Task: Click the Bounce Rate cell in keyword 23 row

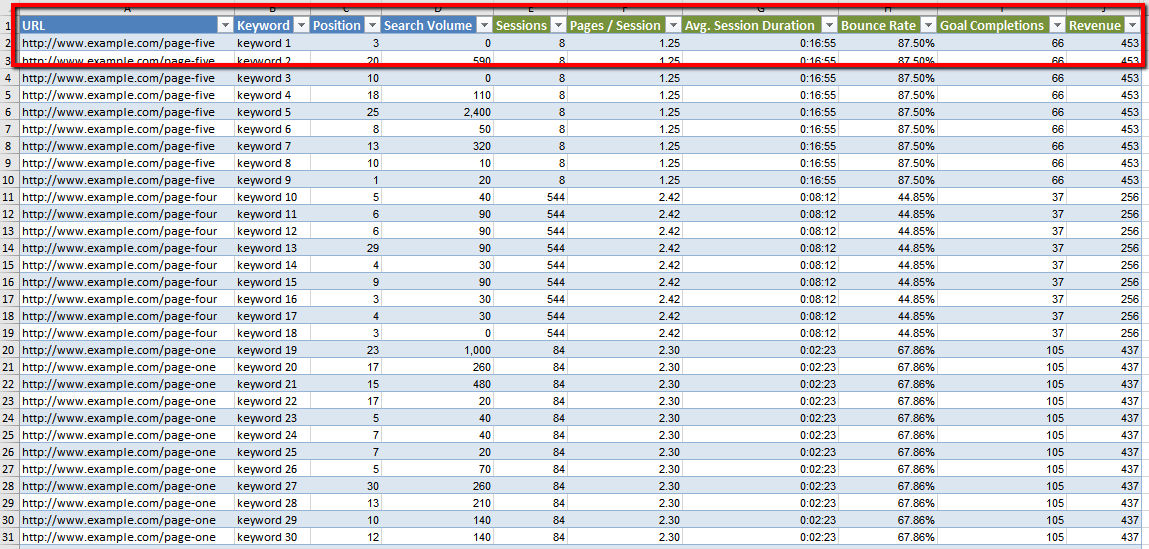Action: (887, 418)
